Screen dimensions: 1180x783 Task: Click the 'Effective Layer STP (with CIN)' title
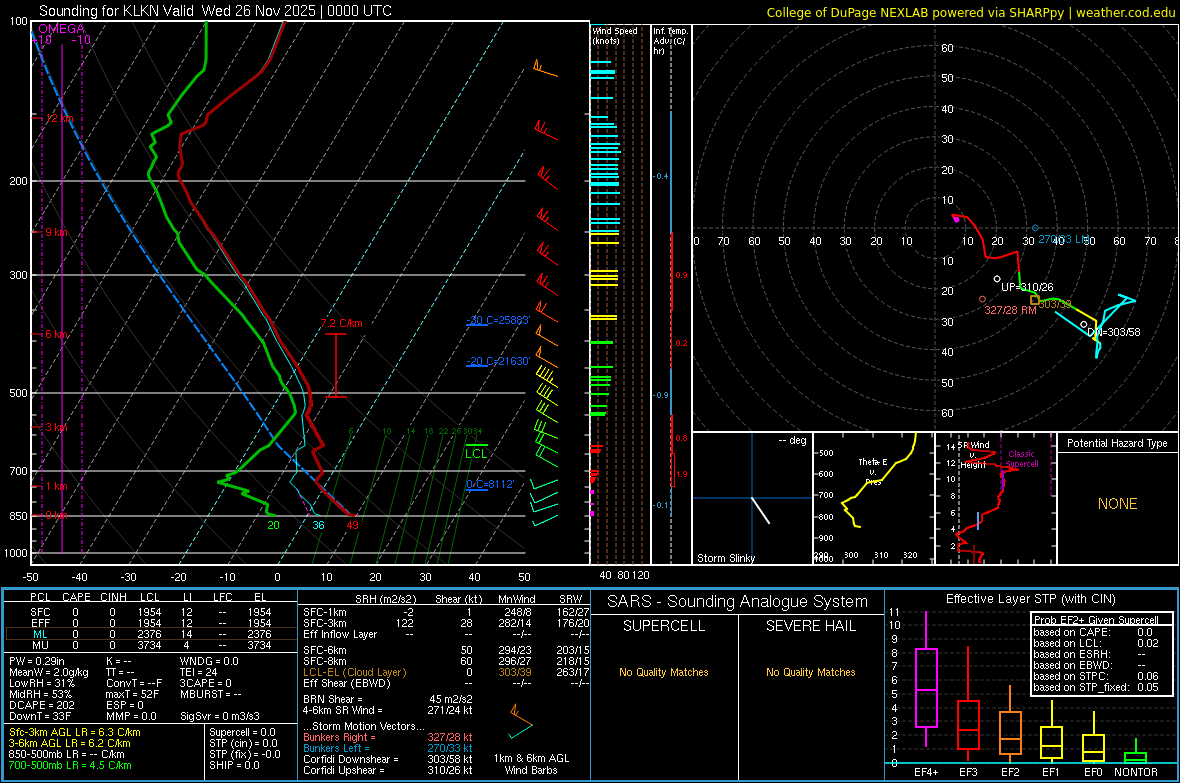[x=1030, y=599]
